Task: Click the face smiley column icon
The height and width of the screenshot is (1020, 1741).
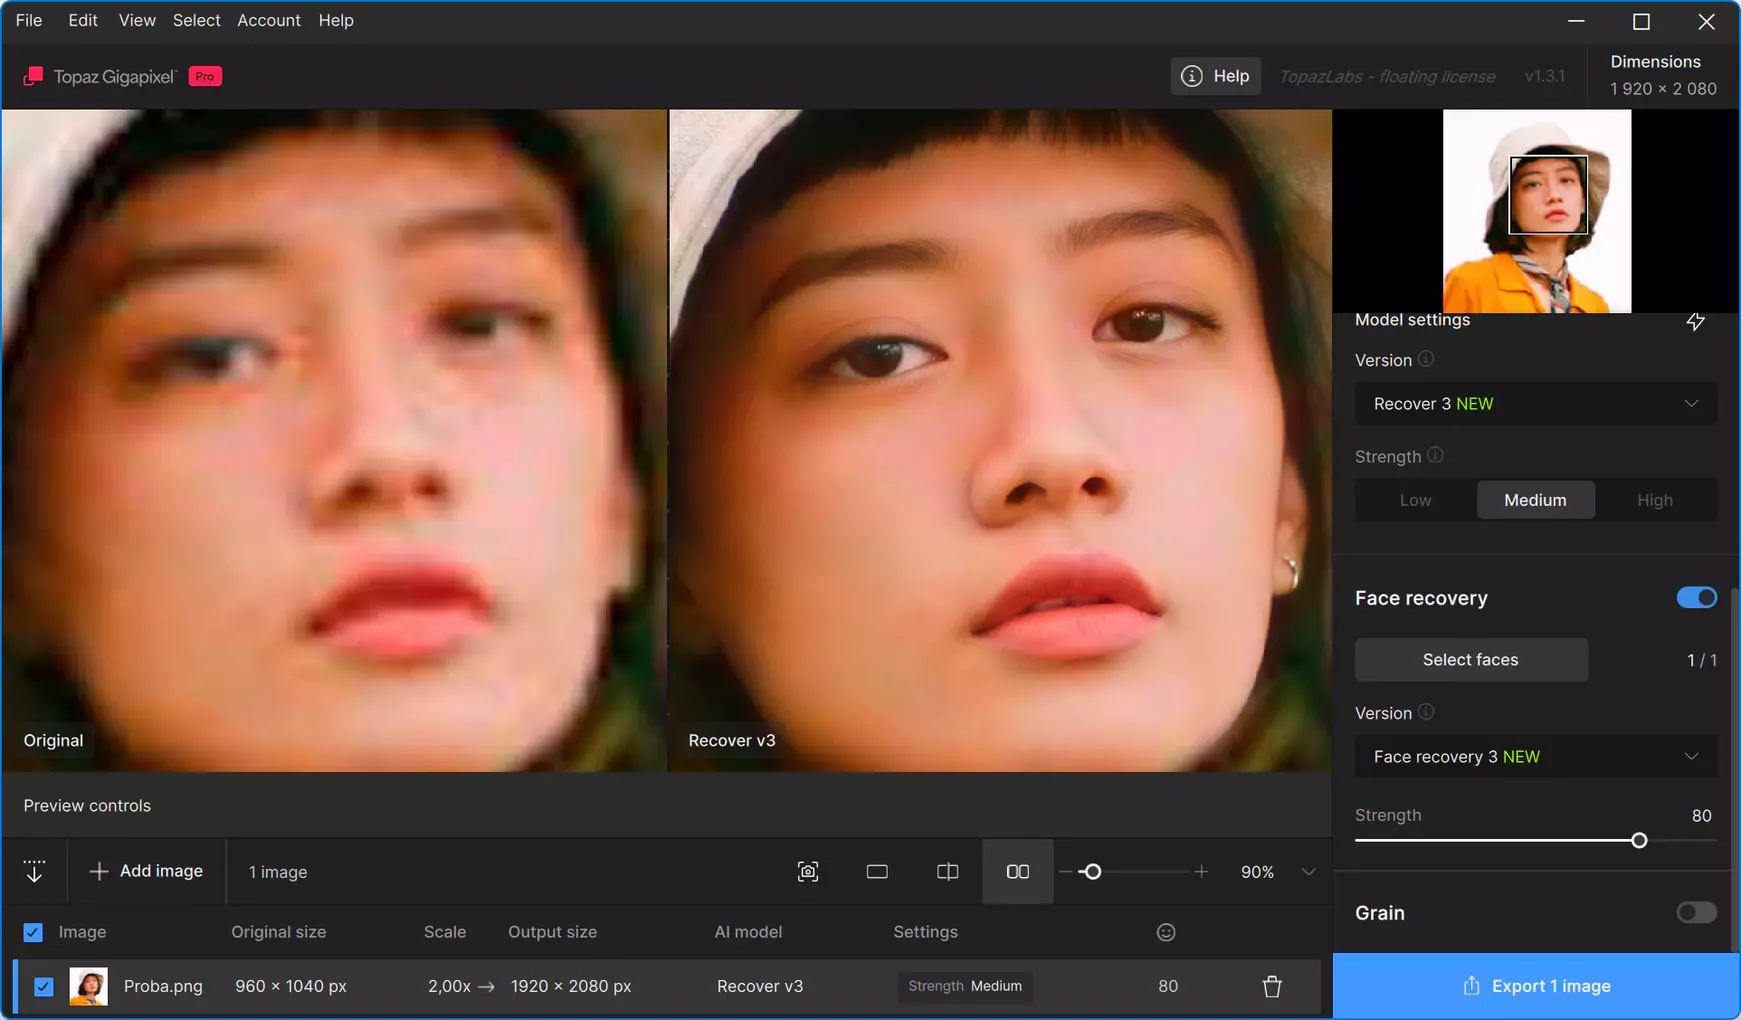Action: click(x=1166, y=932)
